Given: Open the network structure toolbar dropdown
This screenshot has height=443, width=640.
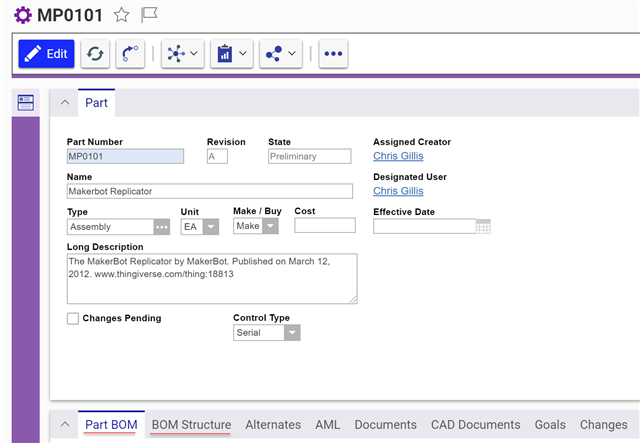Looking at the screenshot, I should tap(182, 54).
